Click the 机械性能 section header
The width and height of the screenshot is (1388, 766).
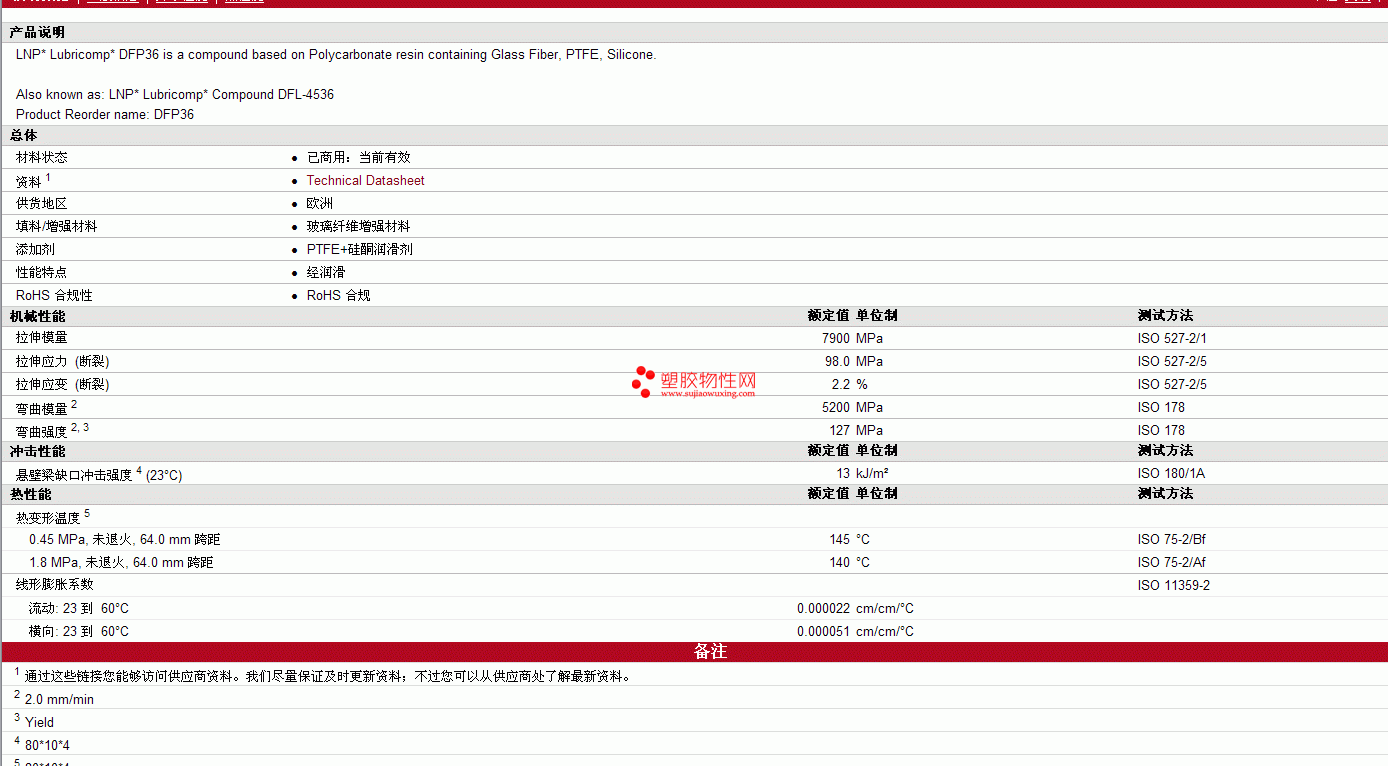37,316
